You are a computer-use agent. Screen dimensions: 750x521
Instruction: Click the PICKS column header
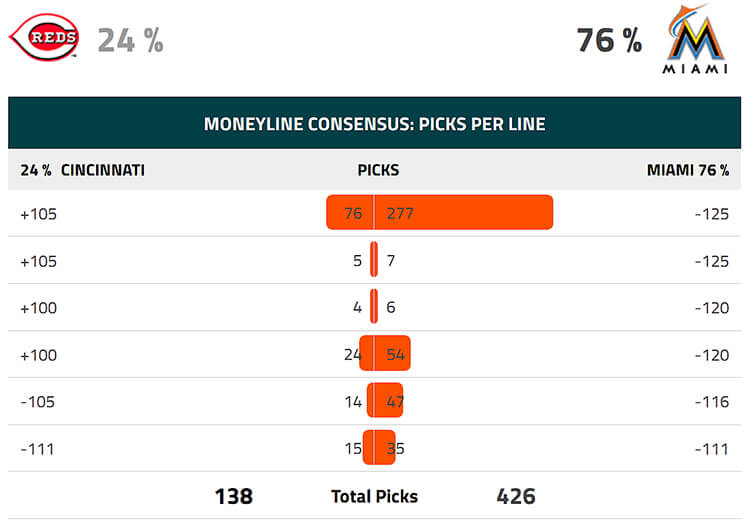[378, 170]
